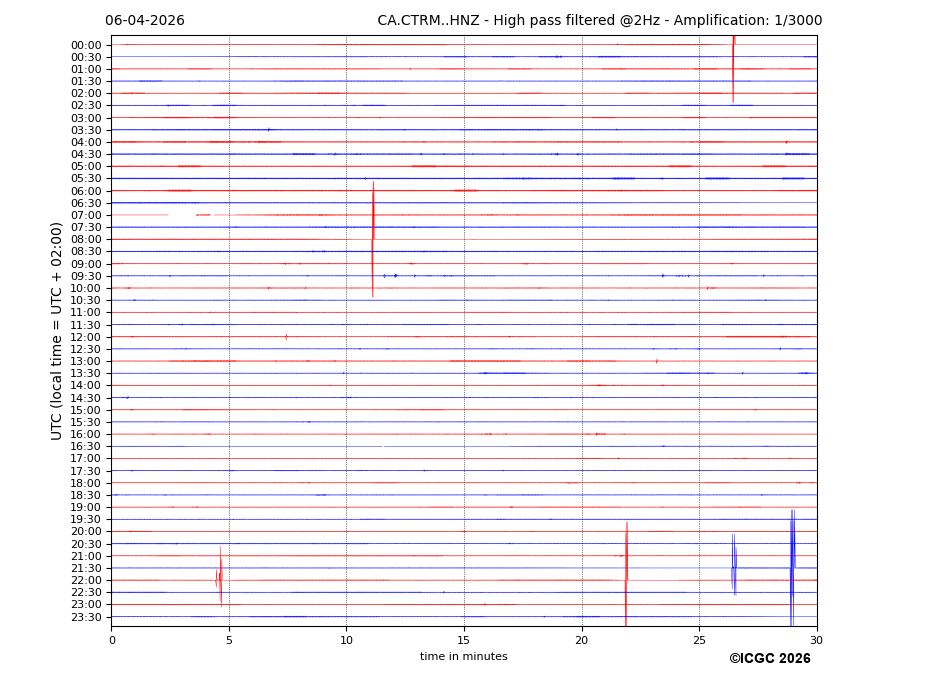Click the tall red spike near minute 11
This screenshot has width=927, height=696.
pos(373,240)
